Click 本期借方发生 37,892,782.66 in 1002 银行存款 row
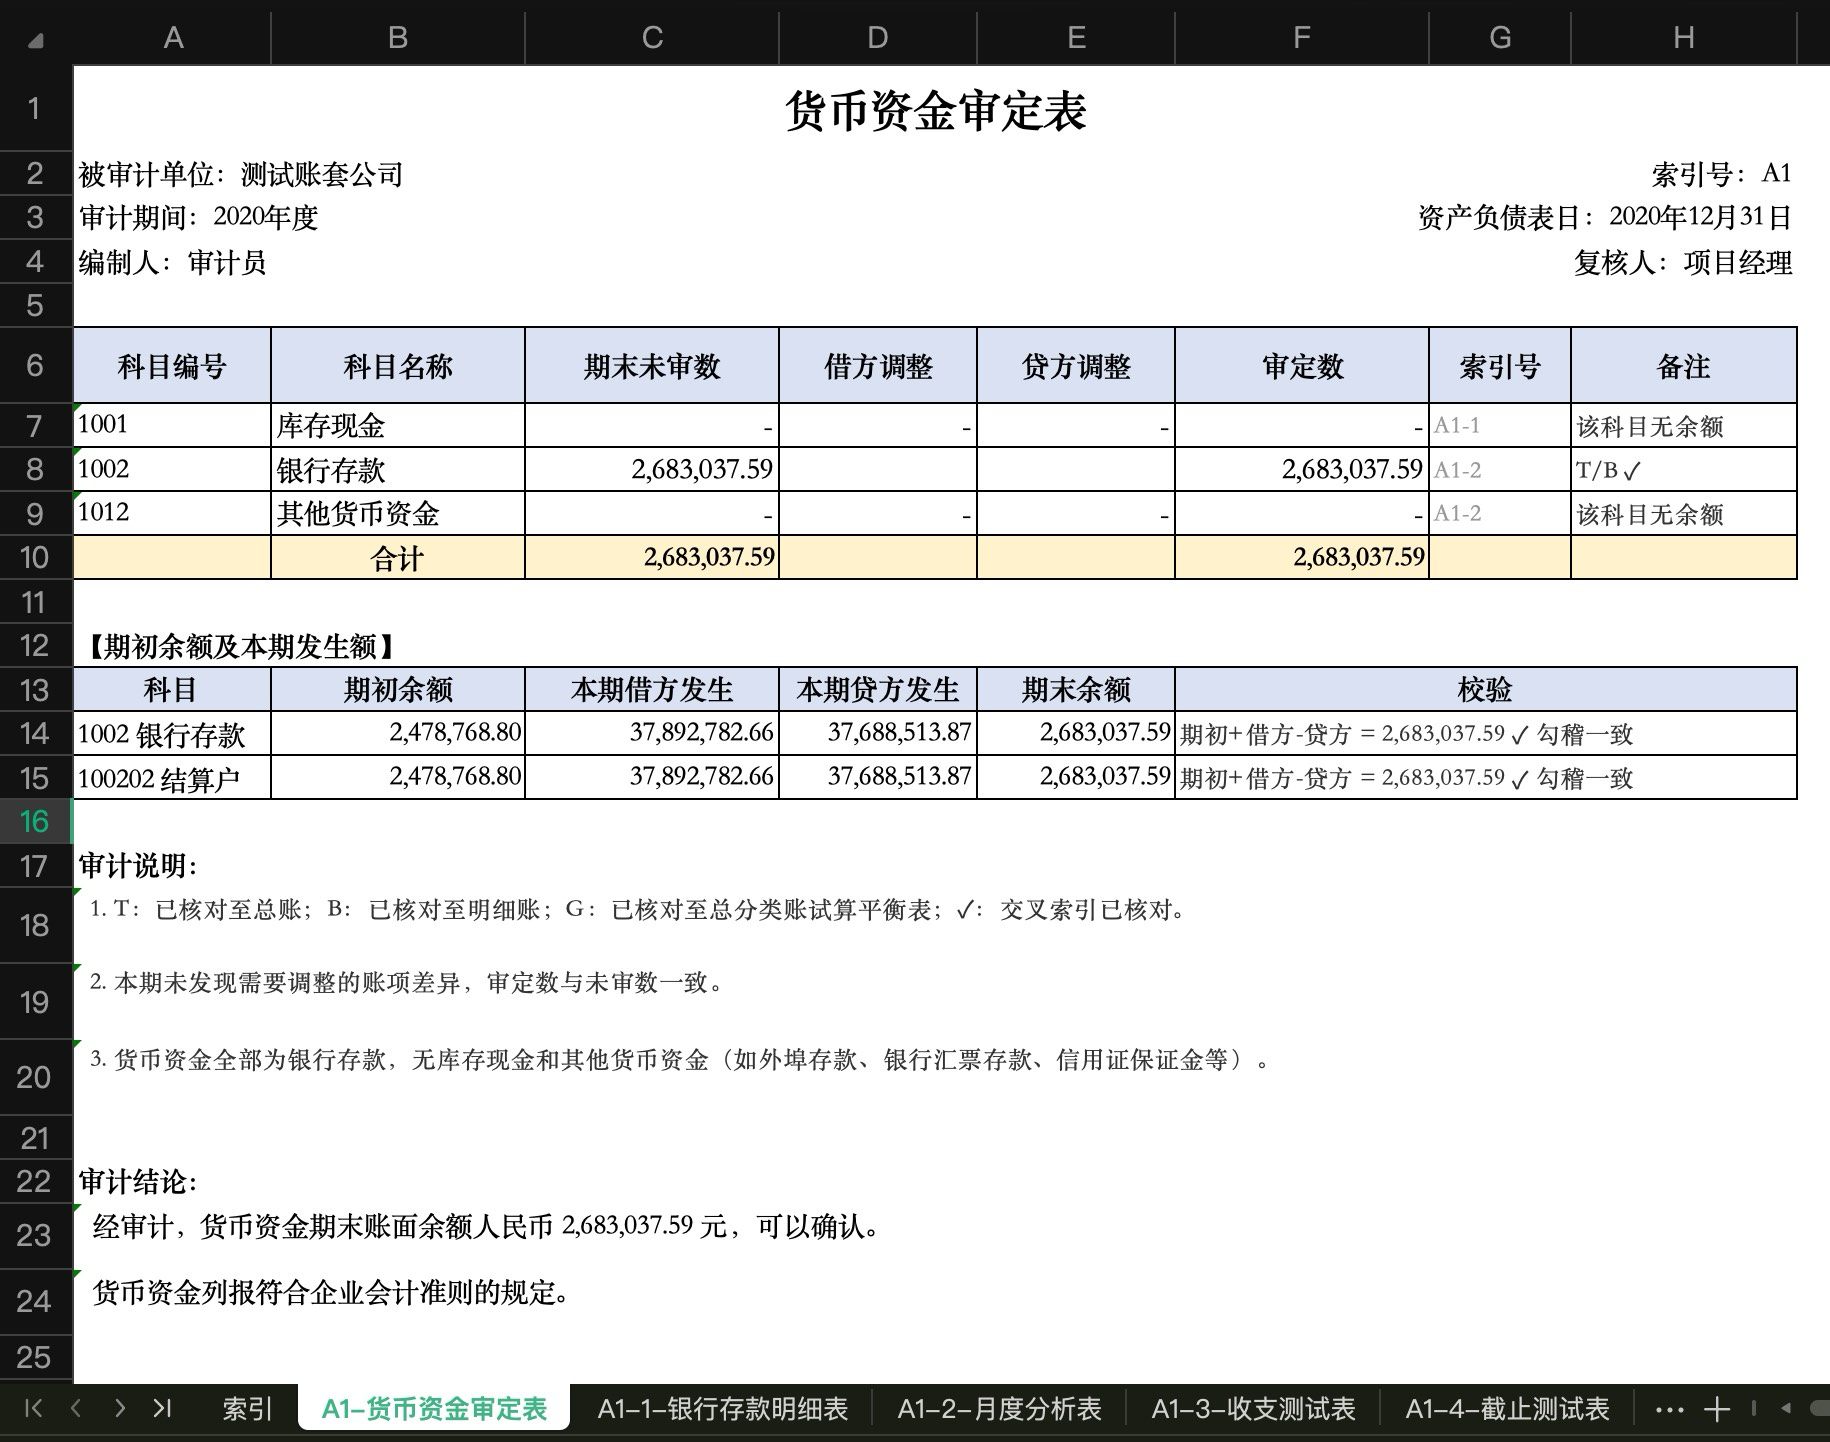The image size is (1830, 1442). pos(652,734)
